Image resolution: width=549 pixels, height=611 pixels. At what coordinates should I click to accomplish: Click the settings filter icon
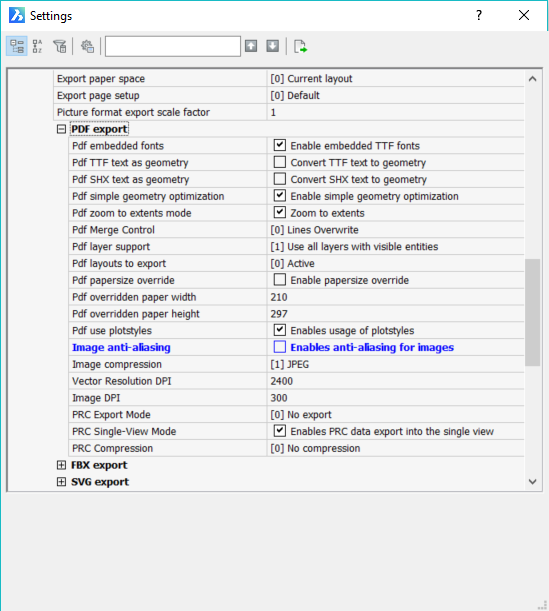point(60,46)
